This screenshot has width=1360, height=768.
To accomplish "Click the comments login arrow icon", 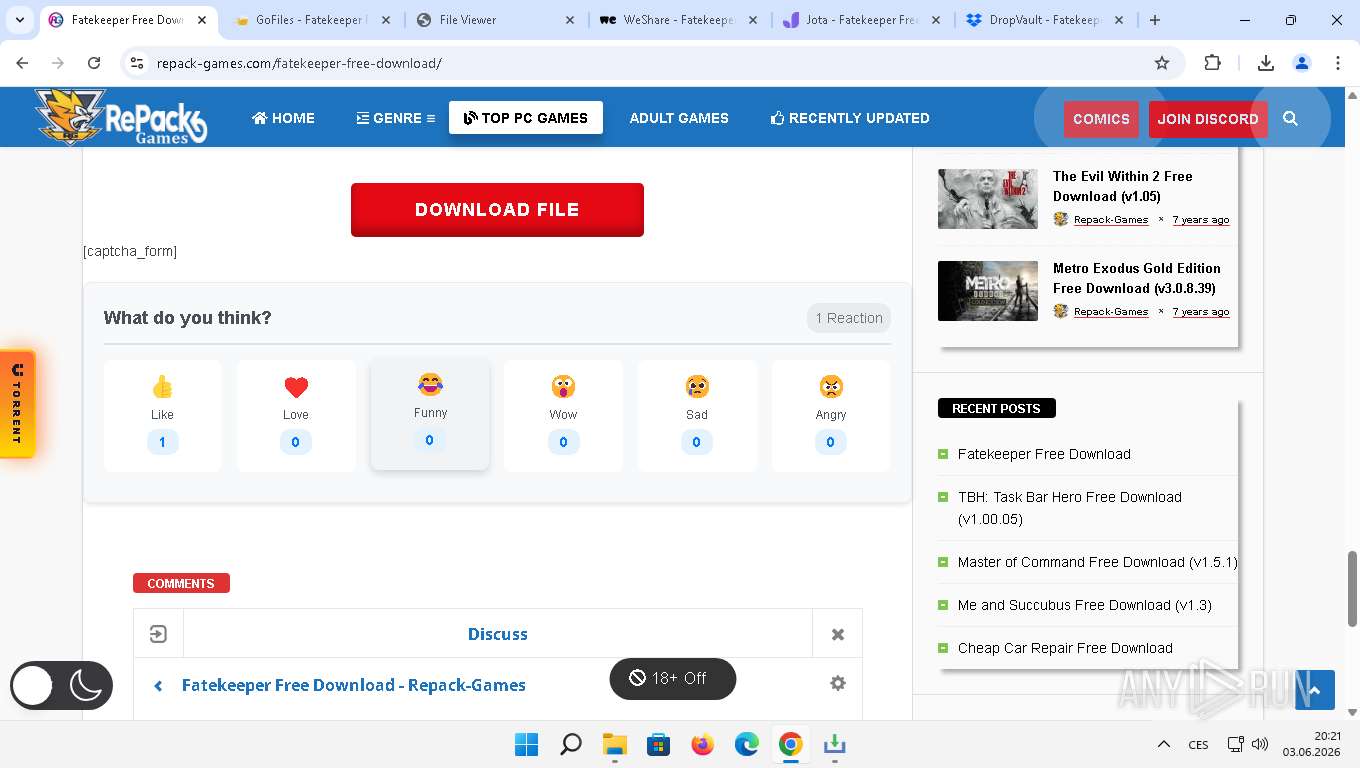I will [x=158, y=634].
